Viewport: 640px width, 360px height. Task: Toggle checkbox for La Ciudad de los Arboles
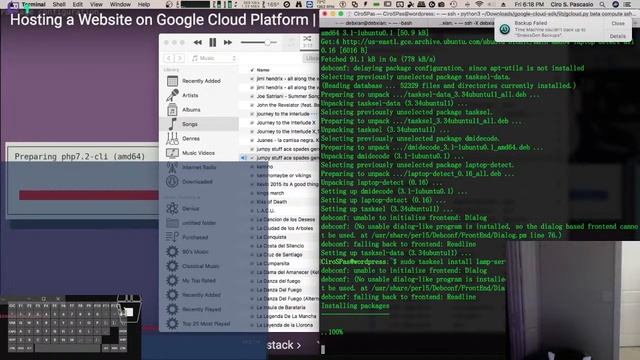[252, 229]
